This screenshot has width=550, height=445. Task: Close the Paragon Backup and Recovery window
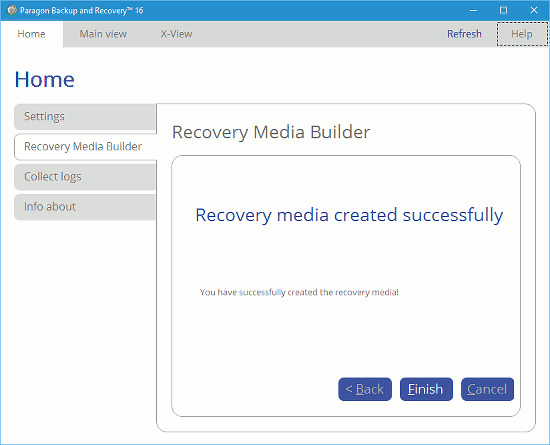(534, 11)
